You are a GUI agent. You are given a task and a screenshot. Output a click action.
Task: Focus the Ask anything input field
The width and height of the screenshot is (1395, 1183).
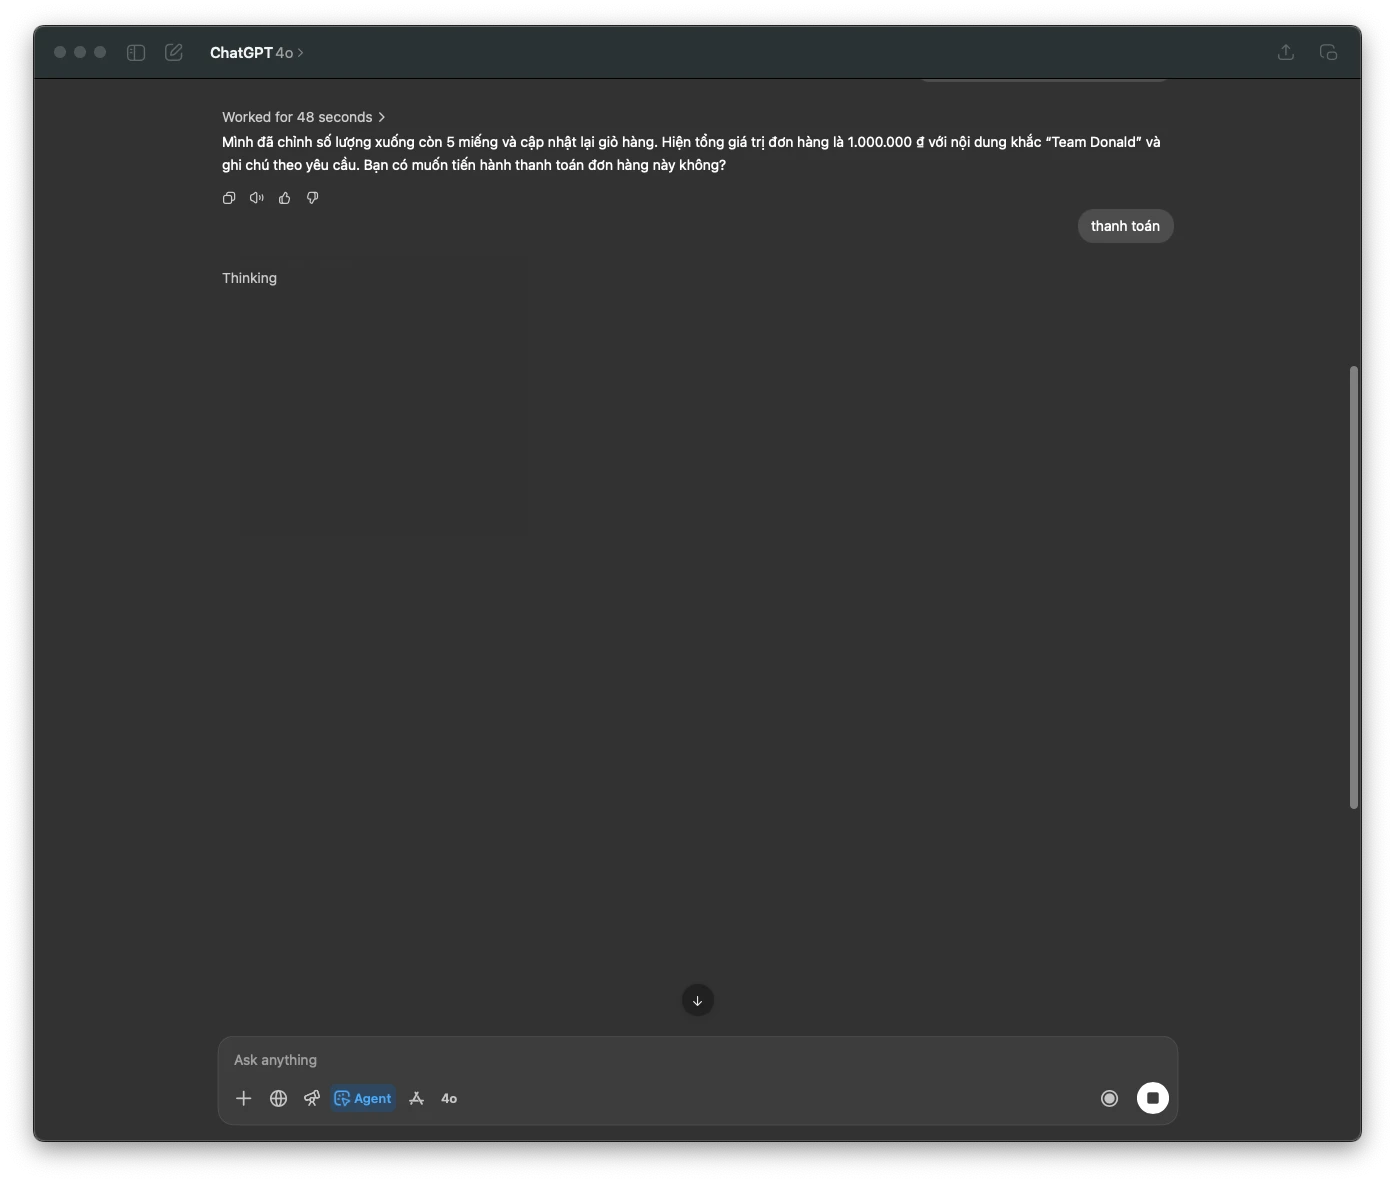(698, 1060)
